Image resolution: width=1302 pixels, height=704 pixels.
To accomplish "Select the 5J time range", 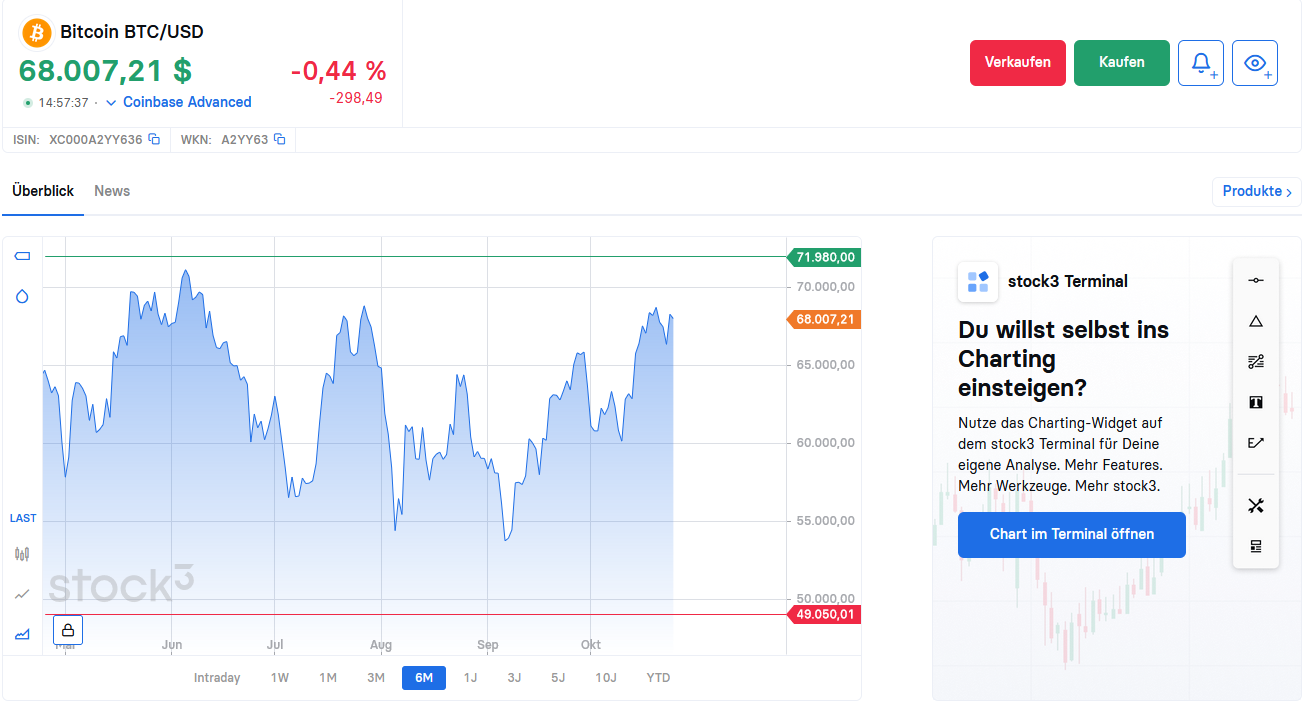I will tap(558, 678).
